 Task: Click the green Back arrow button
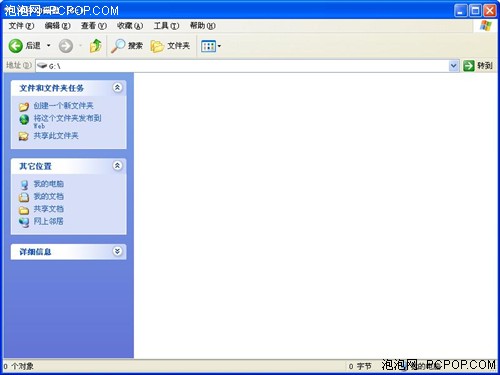(x=16, y=46)
